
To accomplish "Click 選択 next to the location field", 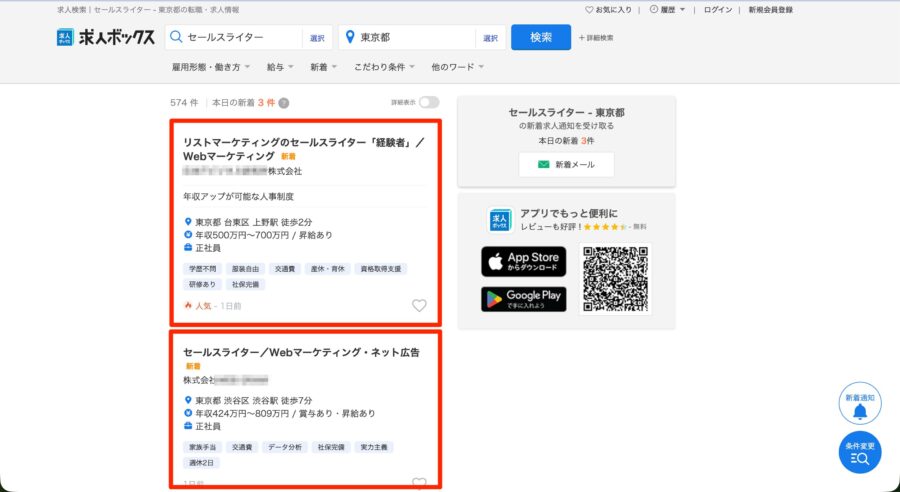I will (491, 38).
